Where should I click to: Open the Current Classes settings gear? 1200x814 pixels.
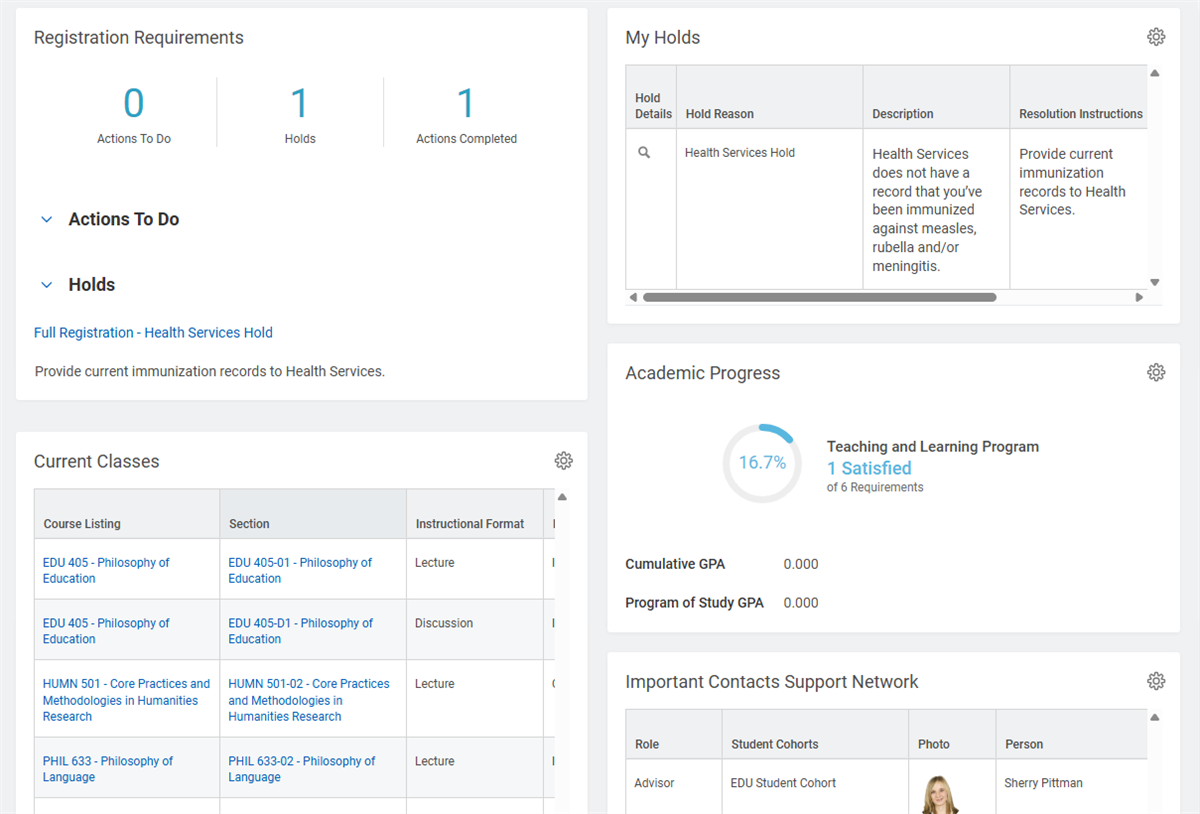click(x=564, y=461)
